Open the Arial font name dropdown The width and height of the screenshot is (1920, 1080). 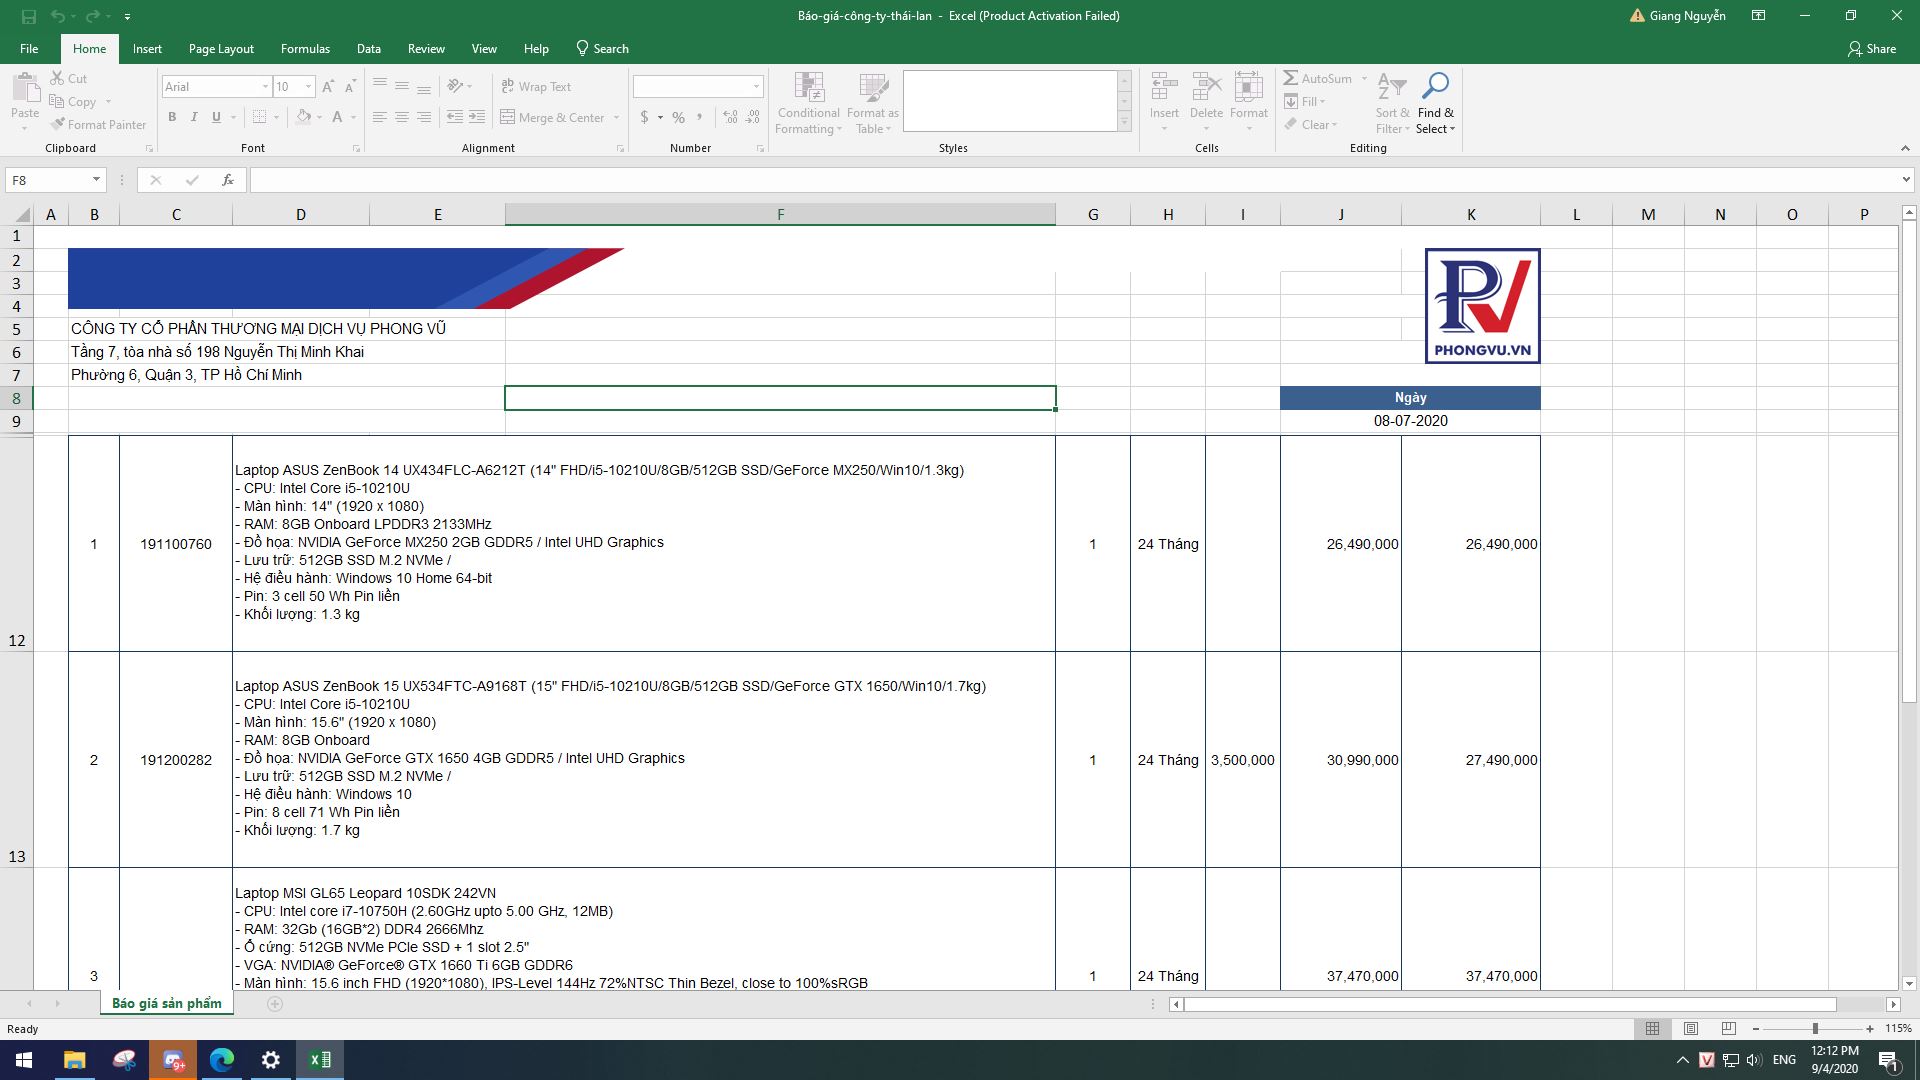coord(265,87)
